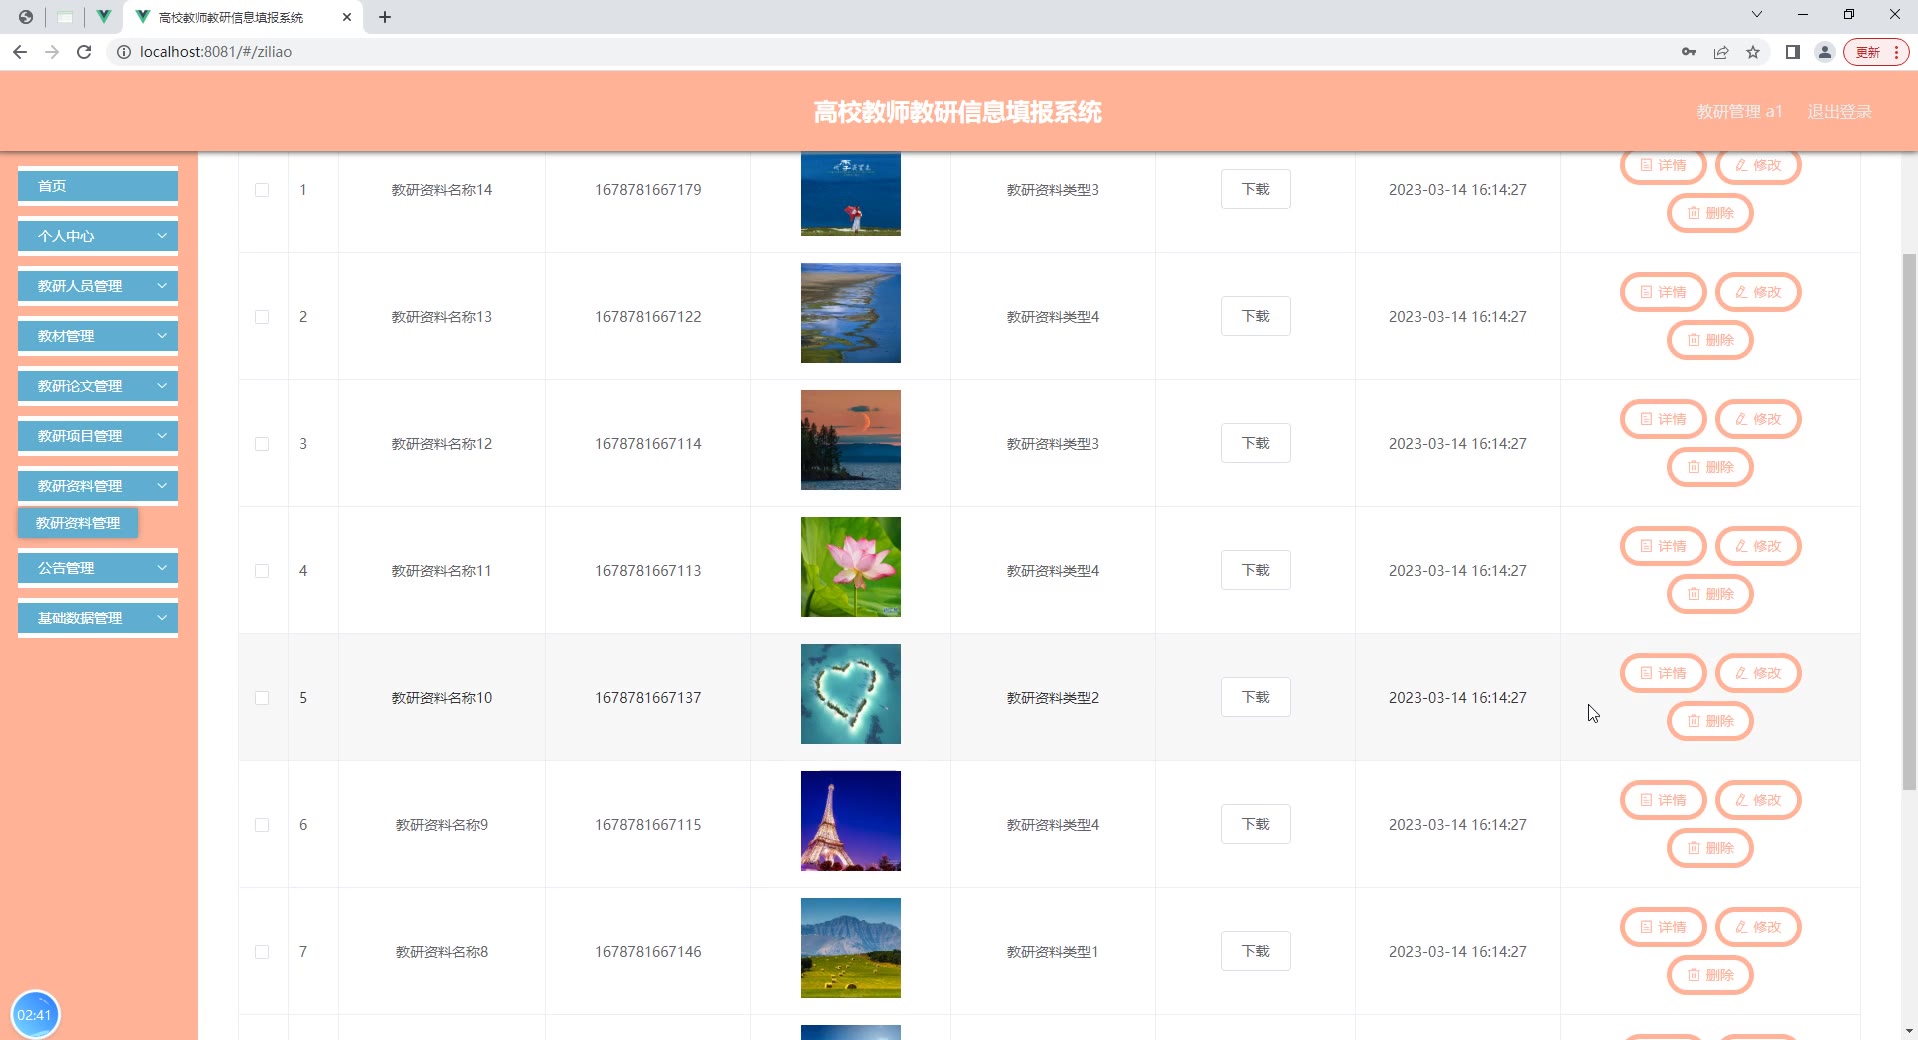Collapse 教研资料管理 parent sidebar menu
This screenshot has height=1040, width=1918.
tap(98, 486)
